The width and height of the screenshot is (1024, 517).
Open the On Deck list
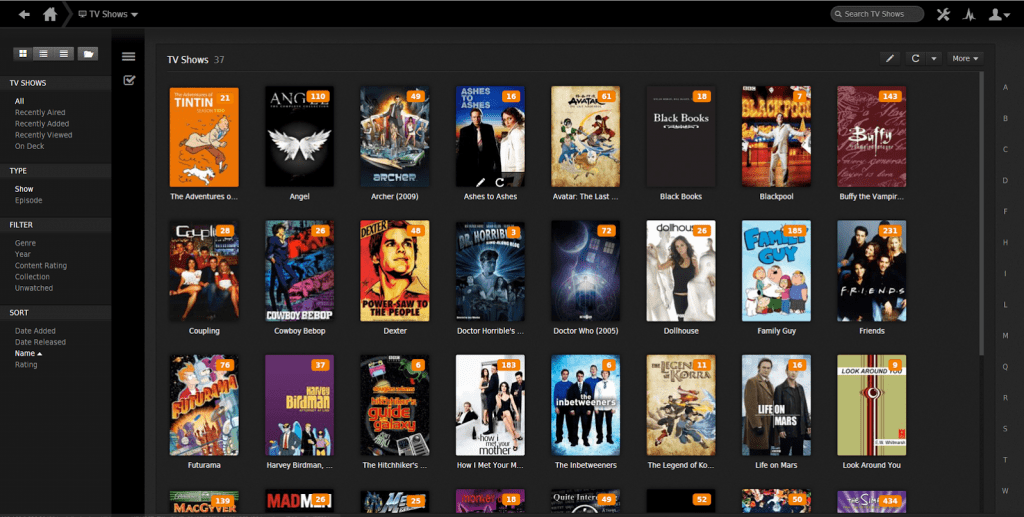[x=29, y=146]
